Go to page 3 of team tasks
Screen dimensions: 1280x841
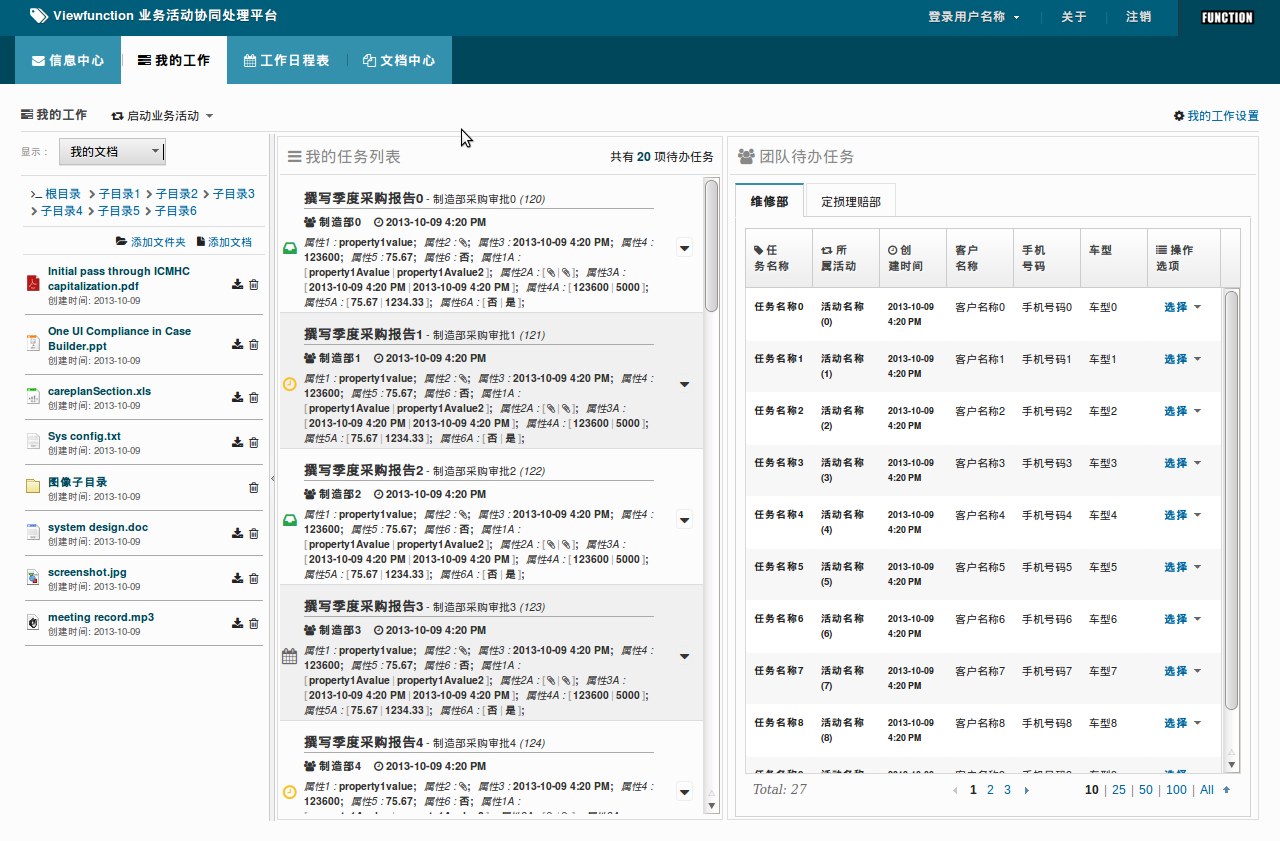[1007, 790]
